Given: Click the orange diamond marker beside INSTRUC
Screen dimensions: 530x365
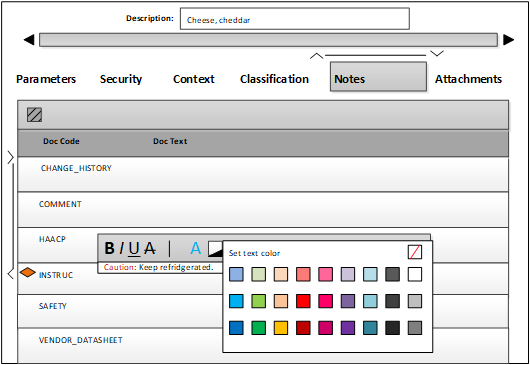Looking at the screenshot, I should click(x=27, y=272).
